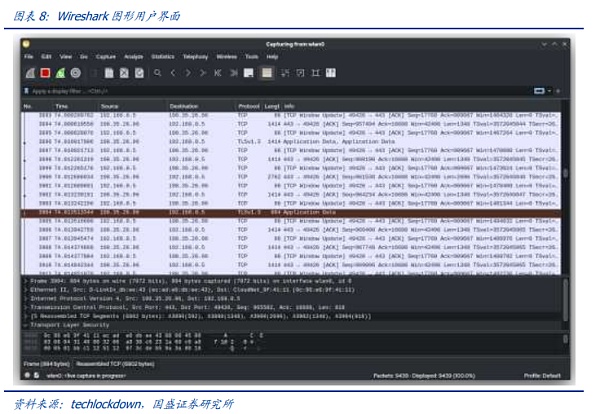Expand the Ethernet II tree item
600x414 pixels.
pyautogui.click(x=25, y=290)
